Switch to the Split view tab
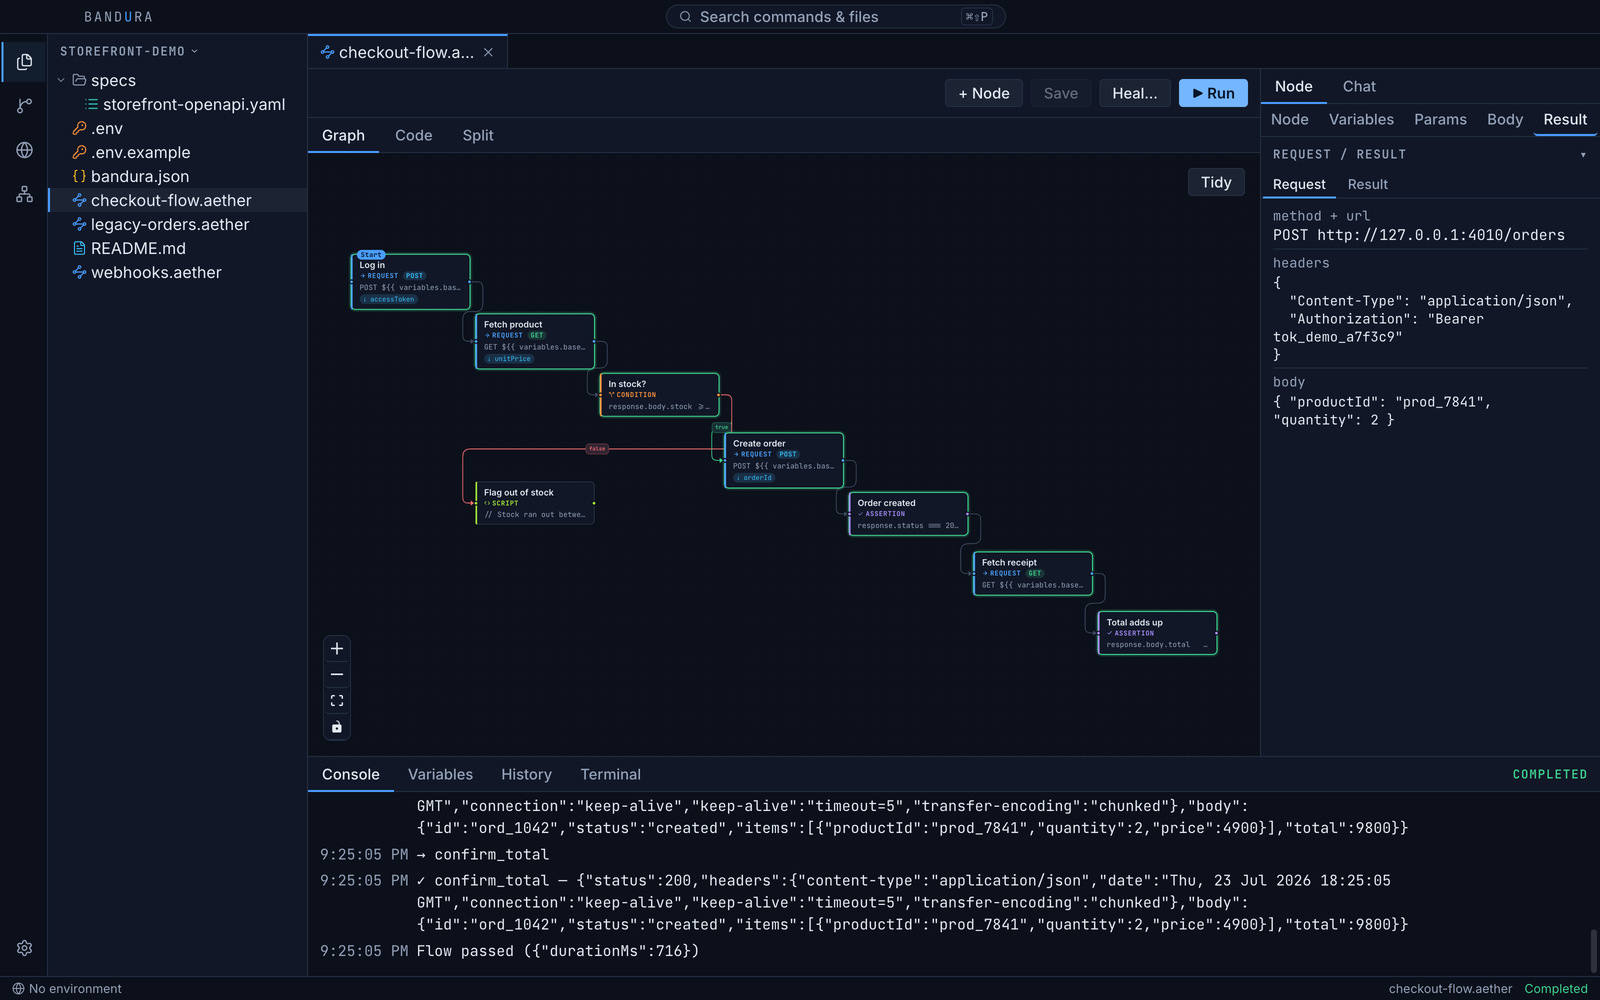This screenshot has width=1600, height=1000. coord(478,135)
